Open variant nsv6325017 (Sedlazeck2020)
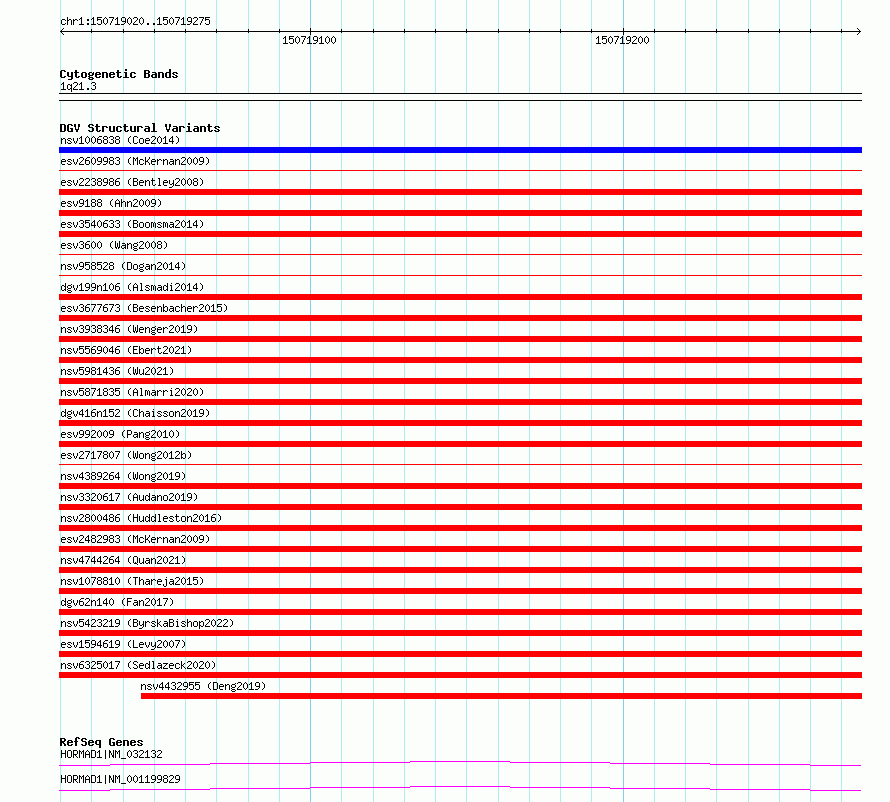 [138, 665]
